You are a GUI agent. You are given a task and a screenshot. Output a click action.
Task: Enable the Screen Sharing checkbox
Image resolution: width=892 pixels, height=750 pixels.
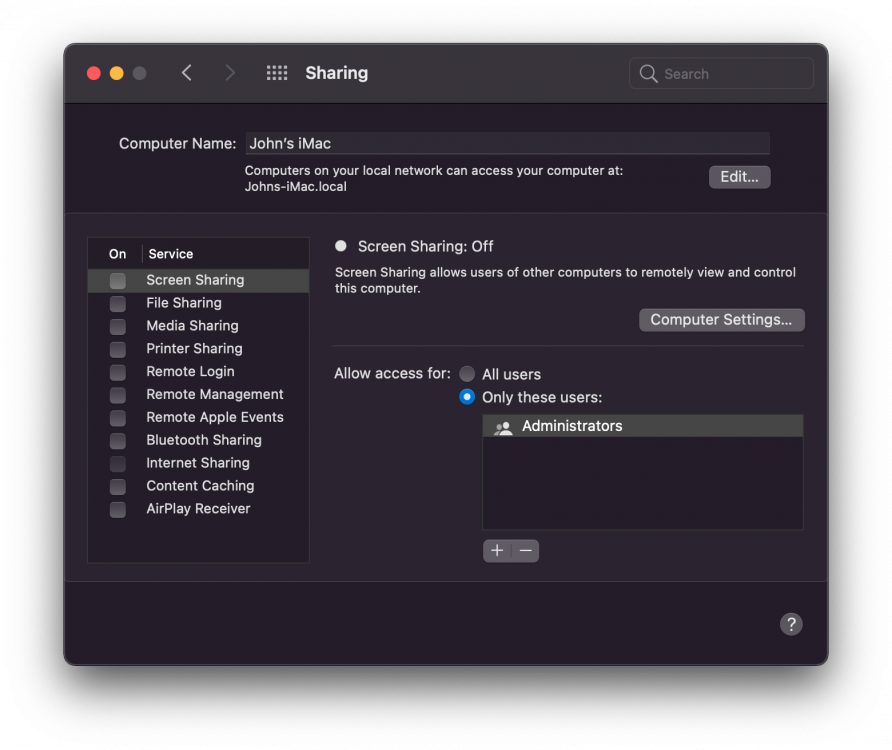[118, 281]
